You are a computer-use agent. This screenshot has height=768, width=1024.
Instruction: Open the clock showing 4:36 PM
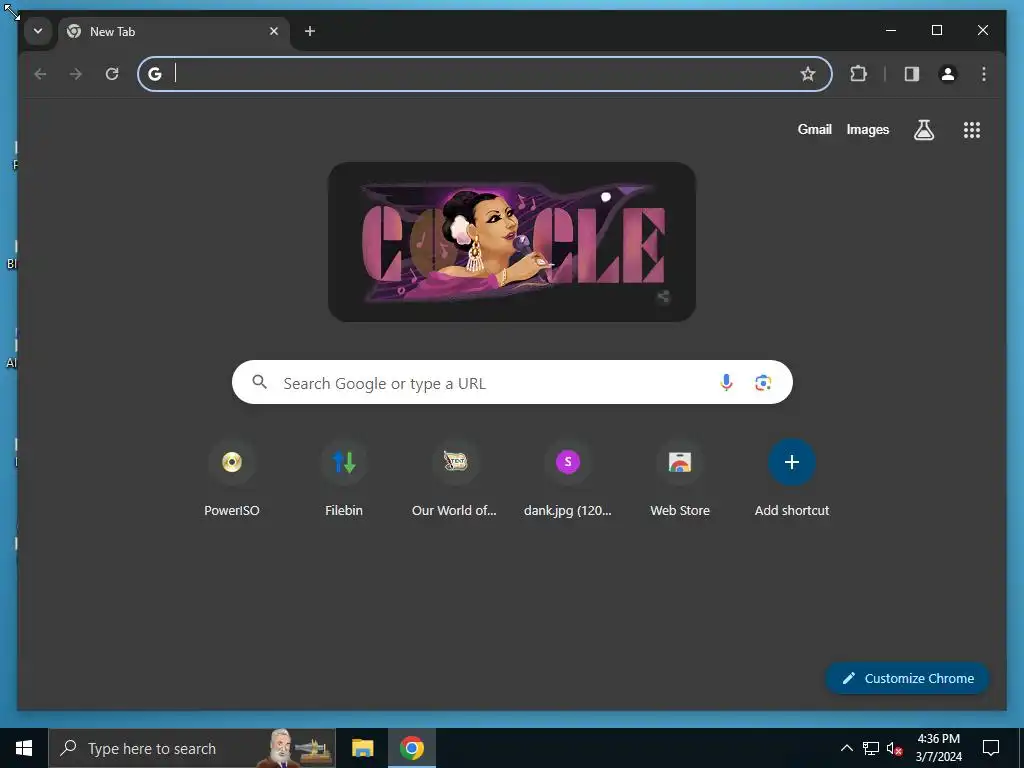pyautogui.click(x=938, y=748)
